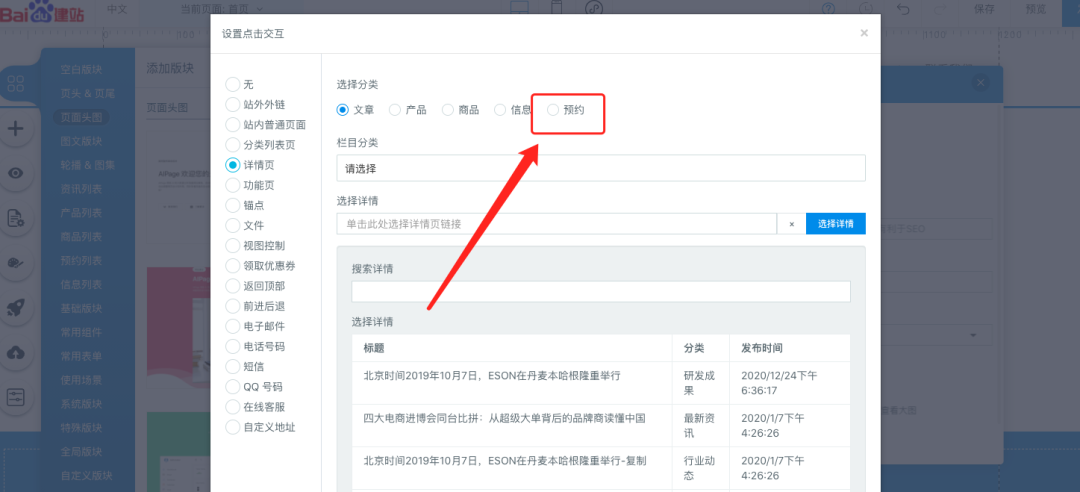Open the palette theme icon in sidebar

click(15, 263)
